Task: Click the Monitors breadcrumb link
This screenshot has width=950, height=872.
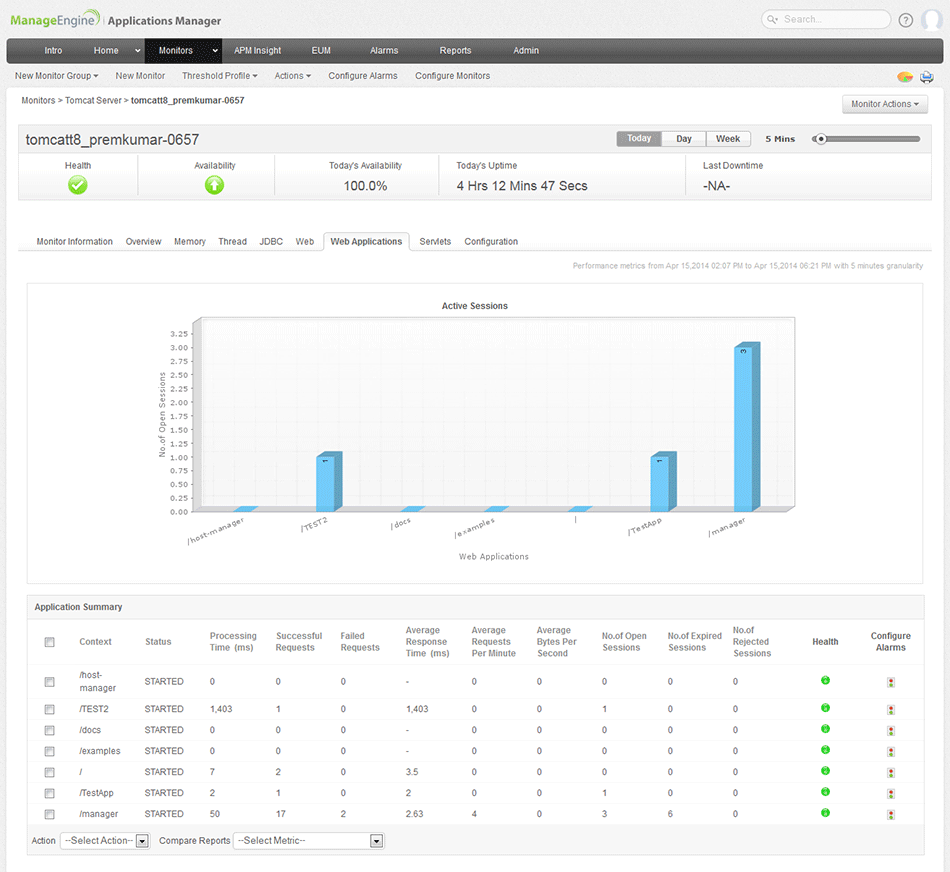Action: (x=38, y=101)
